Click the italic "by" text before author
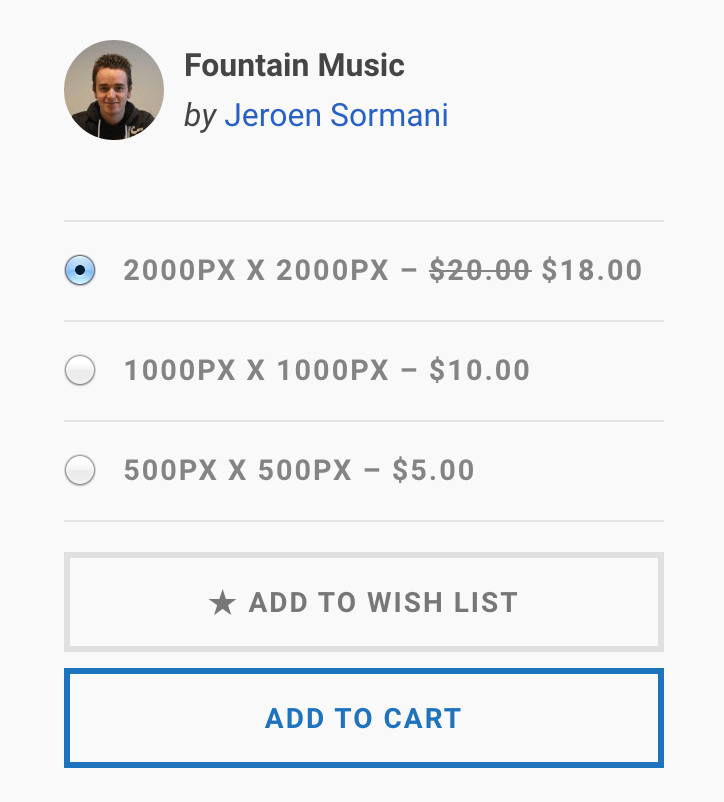The width and height of the screenshot is (724, 802). tap(200, 116)
